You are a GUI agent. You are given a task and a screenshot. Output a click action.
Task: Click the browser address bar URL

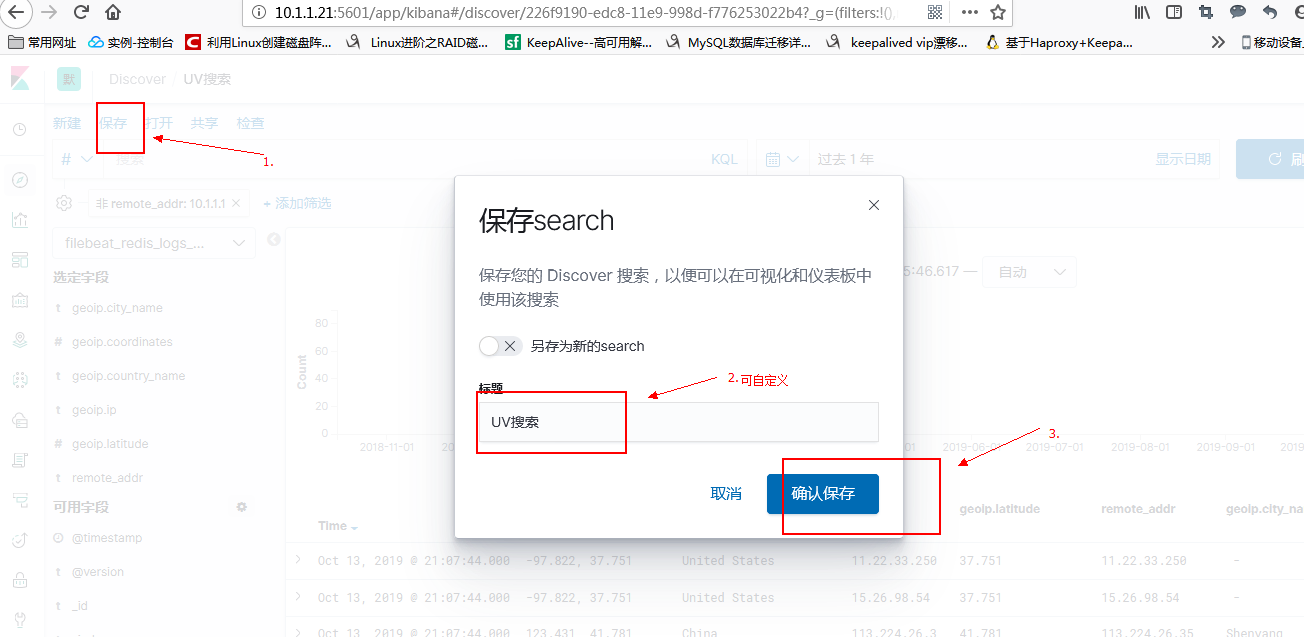pos(587,13)
